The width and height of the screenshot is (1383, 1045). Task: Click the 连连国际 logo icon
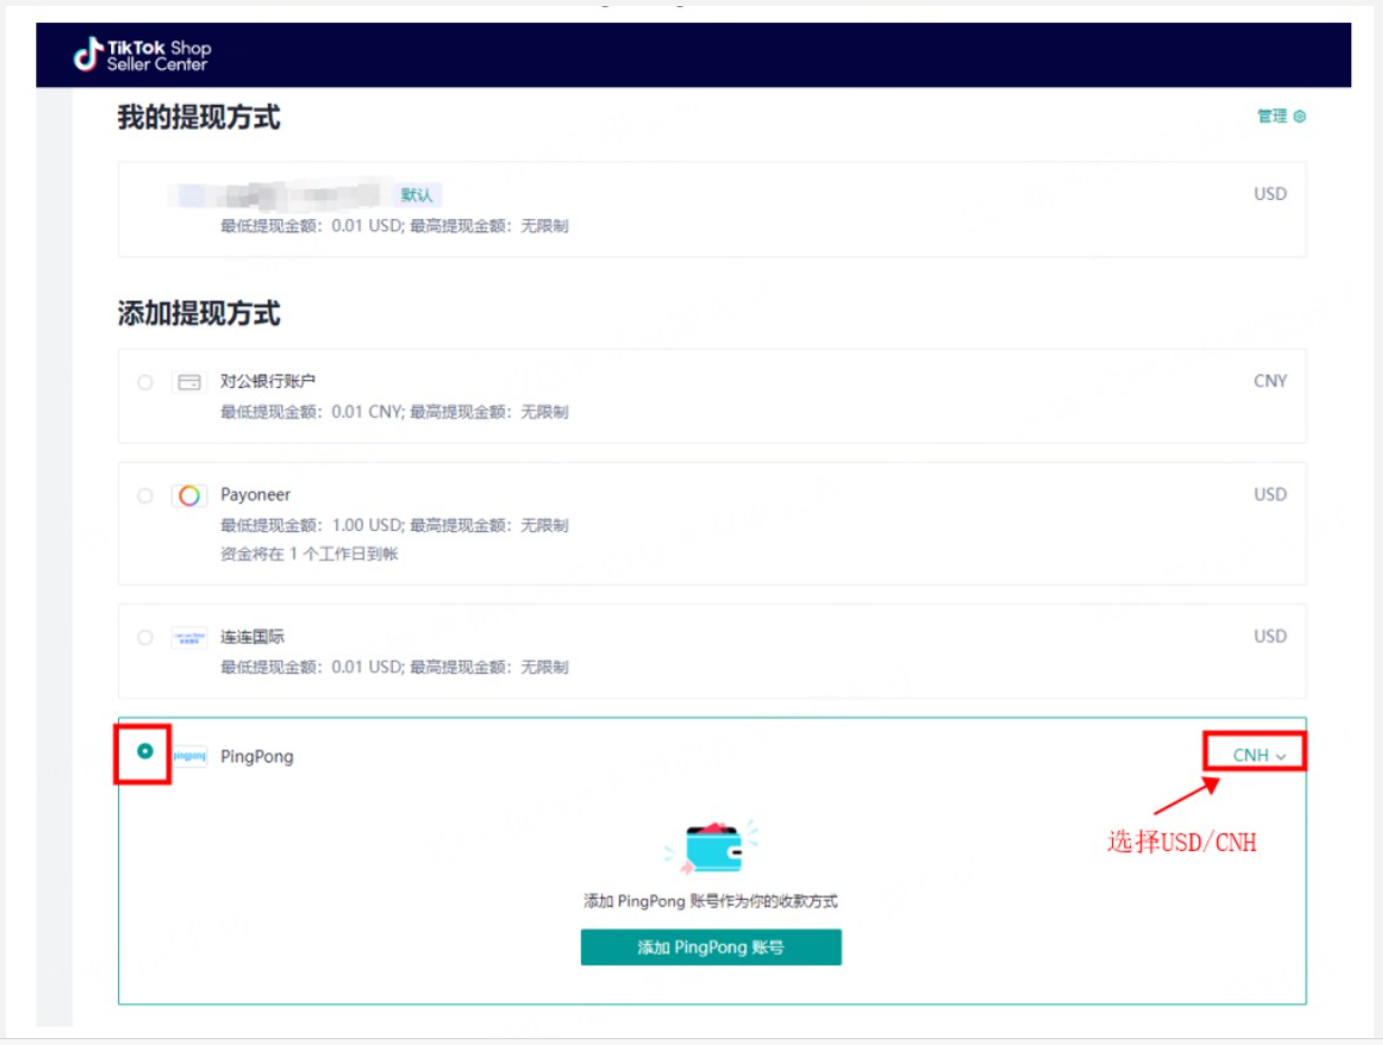189,637
